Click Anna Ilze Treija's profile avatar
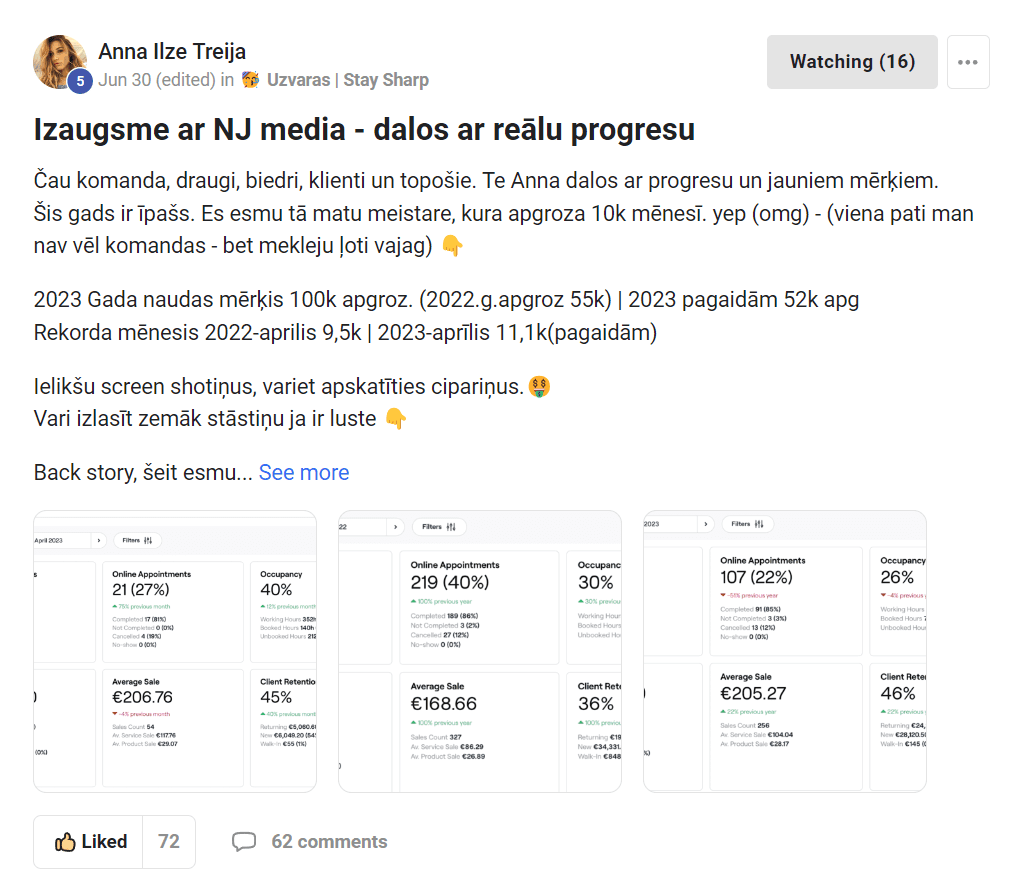The height and width of the screenshot is (883, 1022). (60, 62)
